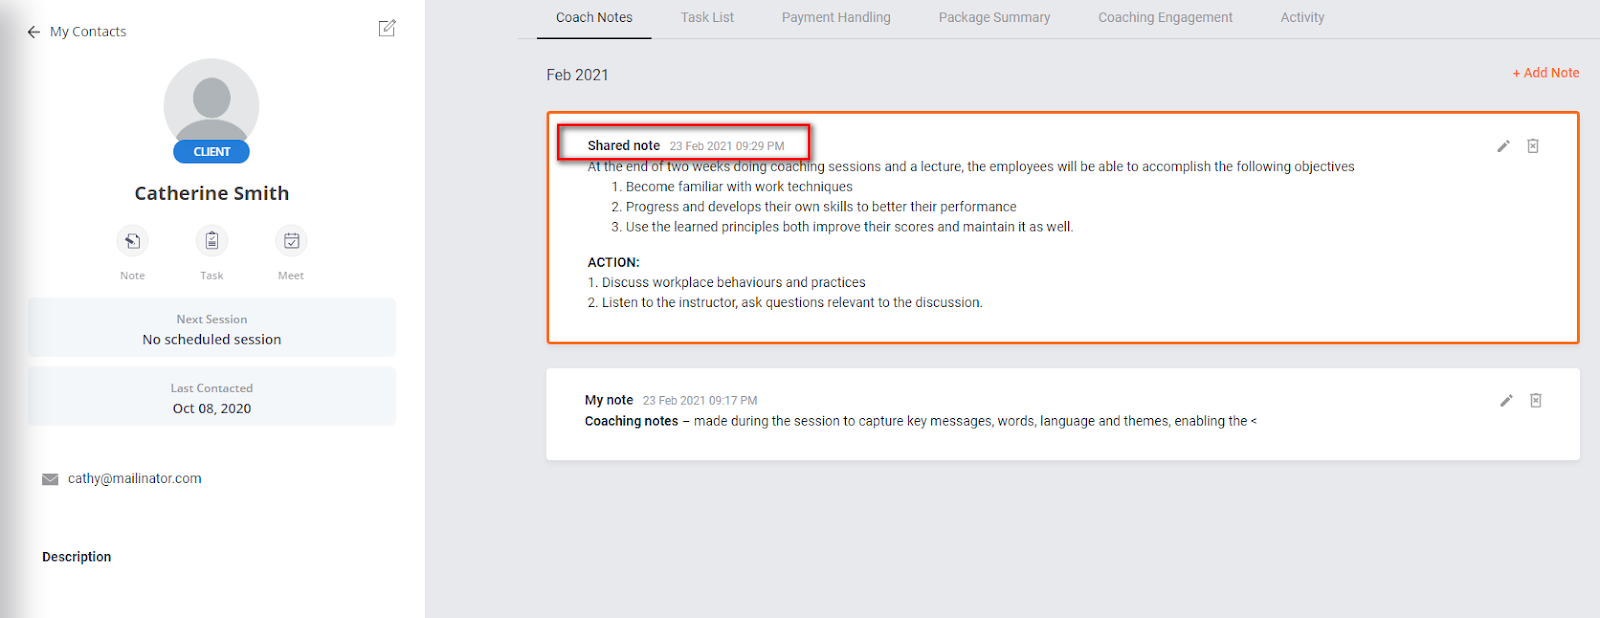Click 'Use the learned principles' line
Screen dimensions: 1600x618
(x=849, y=227)
